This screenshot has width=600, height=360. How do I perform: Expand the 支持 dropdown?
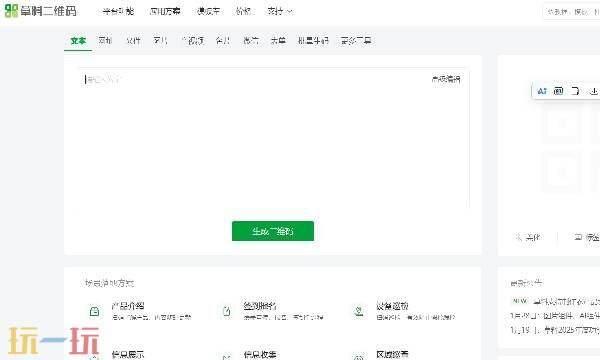pyautogui.click(x=280, y=11)
